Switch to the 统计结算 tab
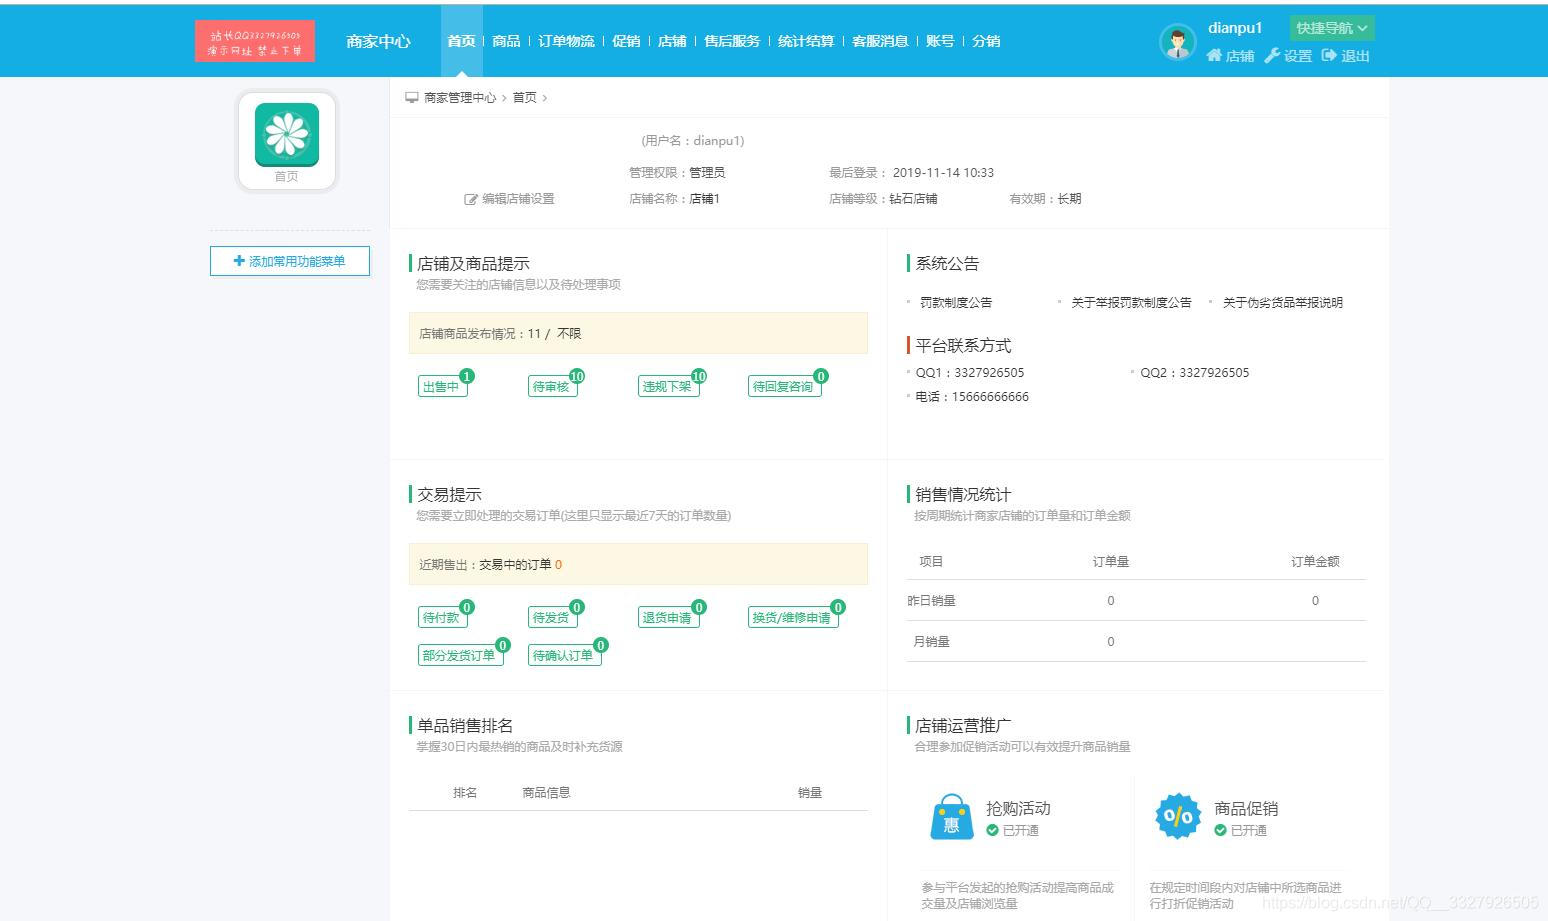The height and width of the screenshot is (921, 1548). coord(806,41)
